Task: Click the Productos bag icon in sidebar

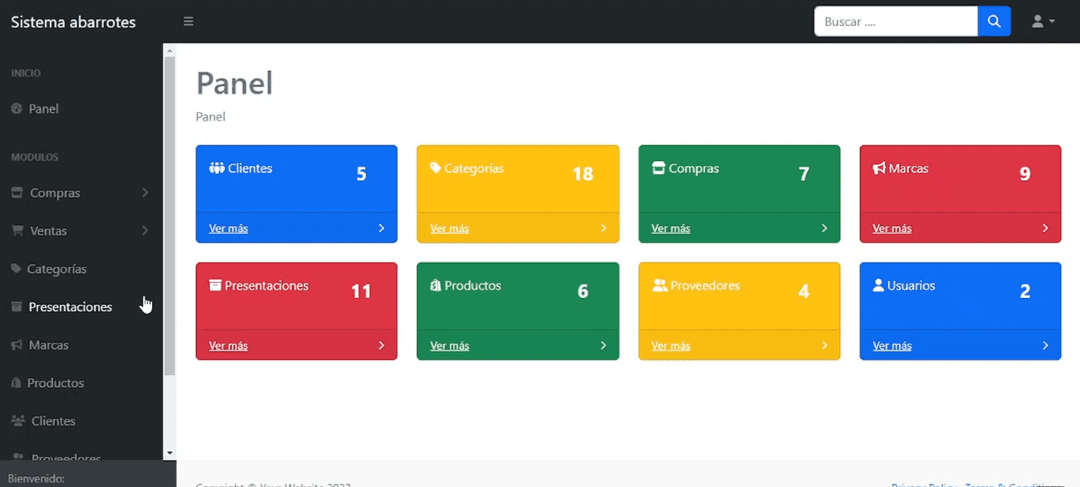Action: coord(16,383)
